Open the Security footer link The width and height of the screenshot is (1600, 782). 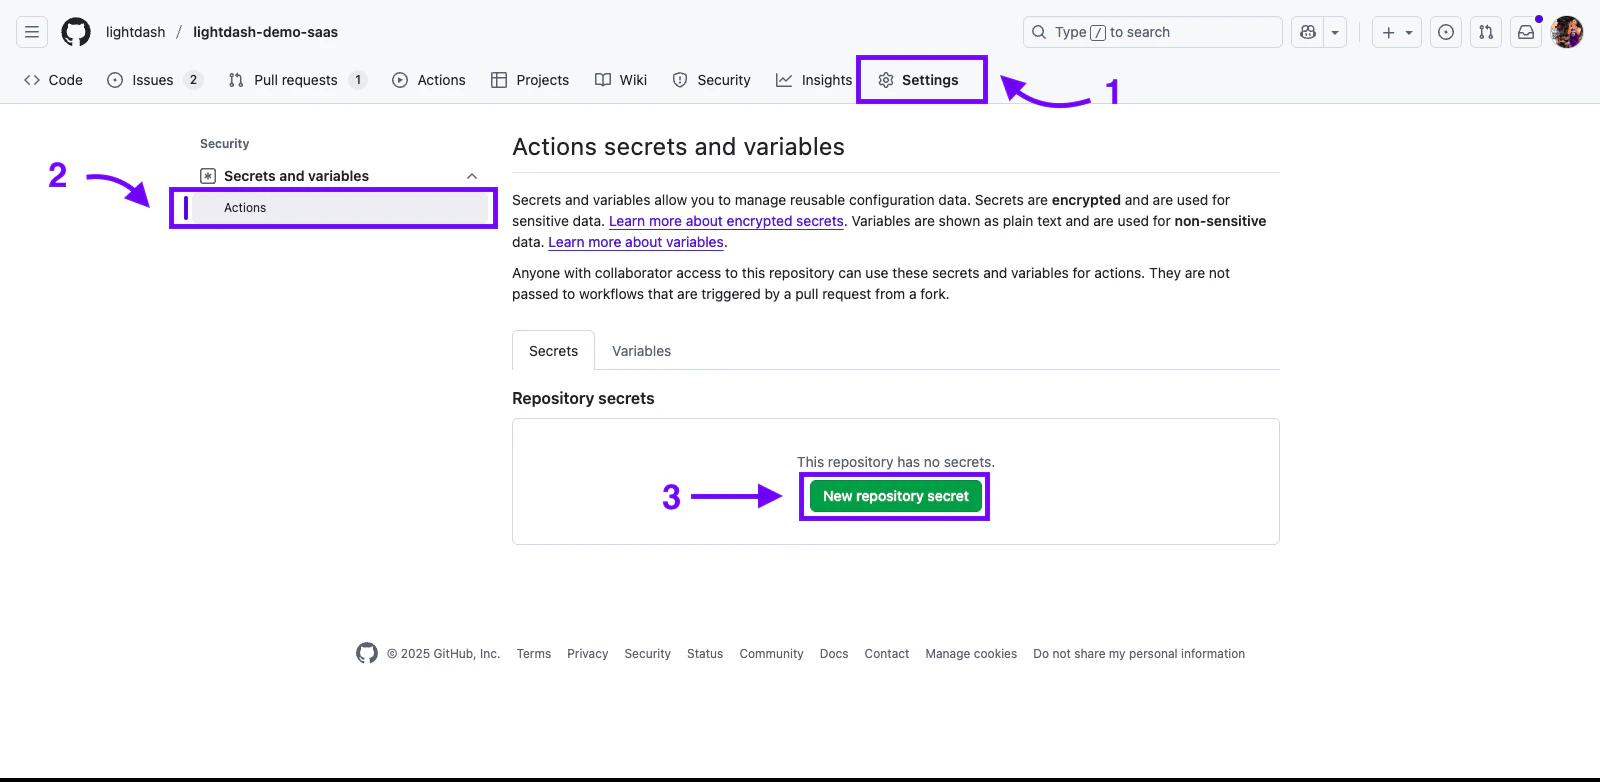[648, 654]
